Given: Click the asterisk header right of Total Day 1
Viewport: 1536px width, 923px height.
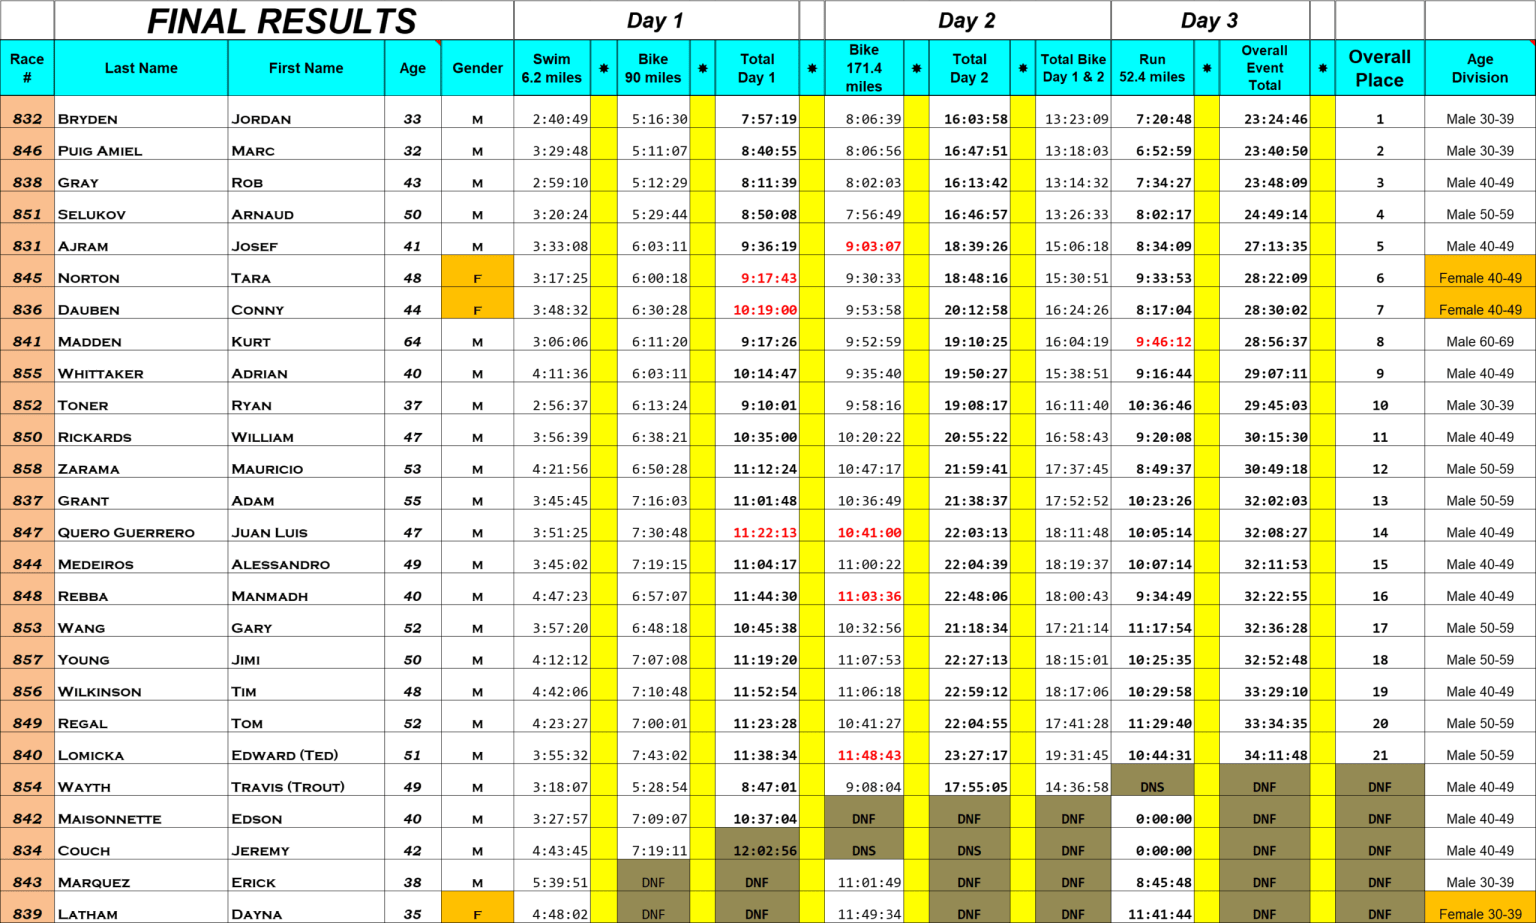Looking at the screenshot, I should click(x=811, y=68).
